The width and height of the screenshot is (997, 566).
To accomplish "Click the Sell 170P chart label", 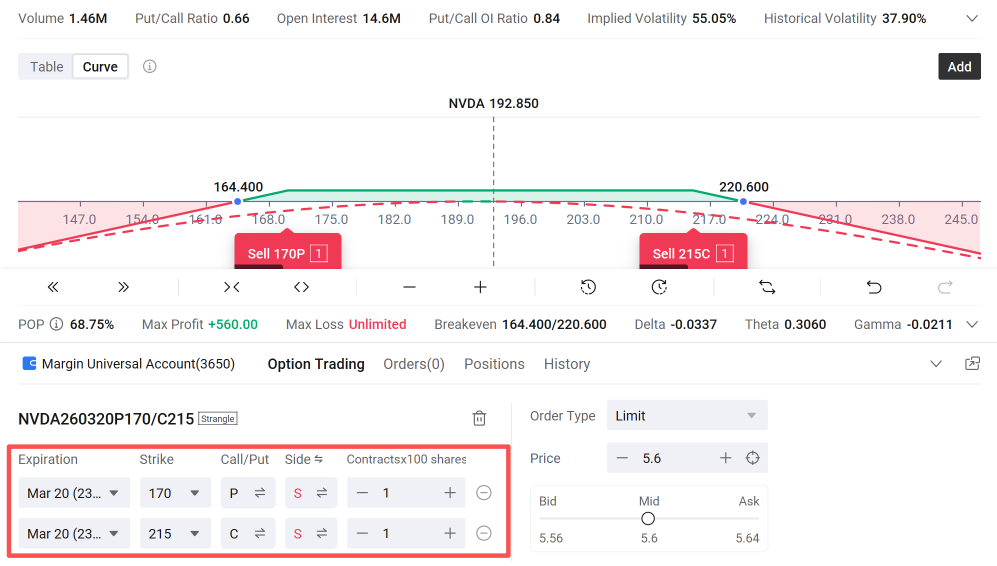I will click(288, 252).
